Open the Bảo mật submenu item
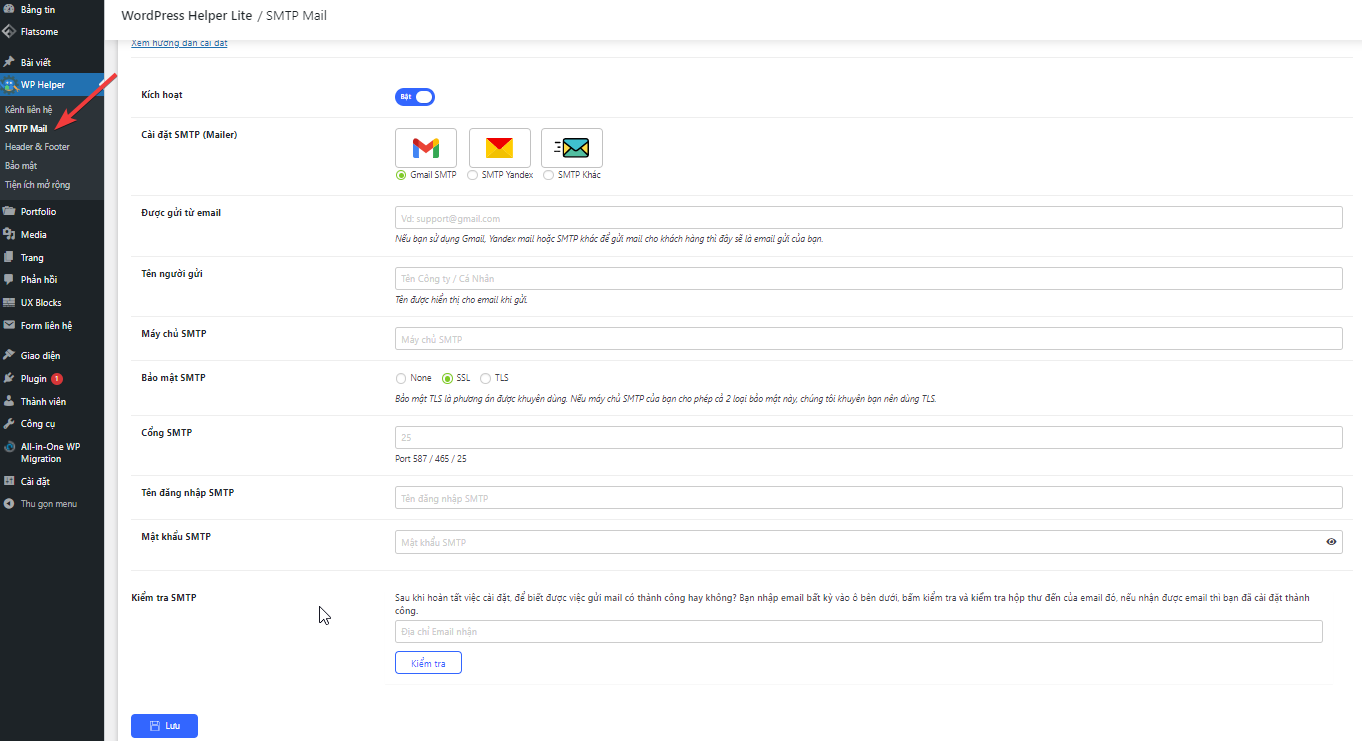This screenshot has height=741, width=1362. [21, 166]
